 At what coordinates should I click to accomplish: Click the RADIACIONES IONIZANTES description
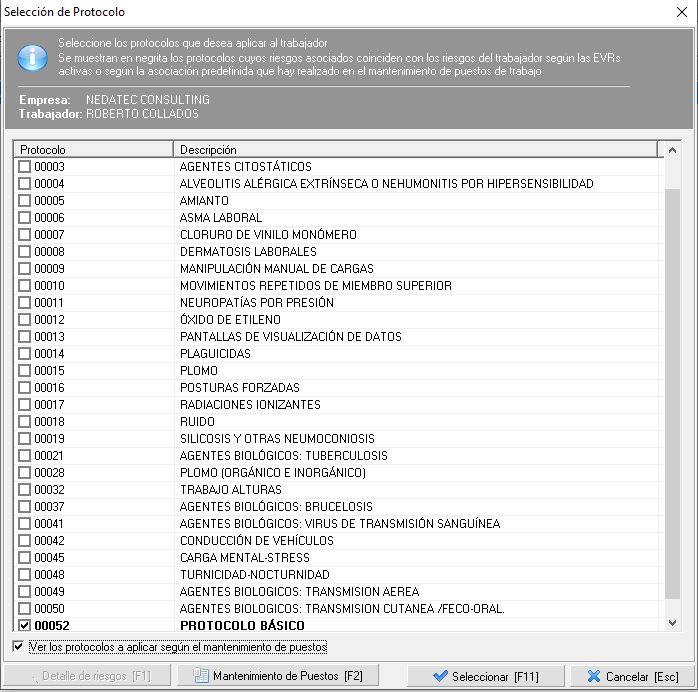(250, 405)
